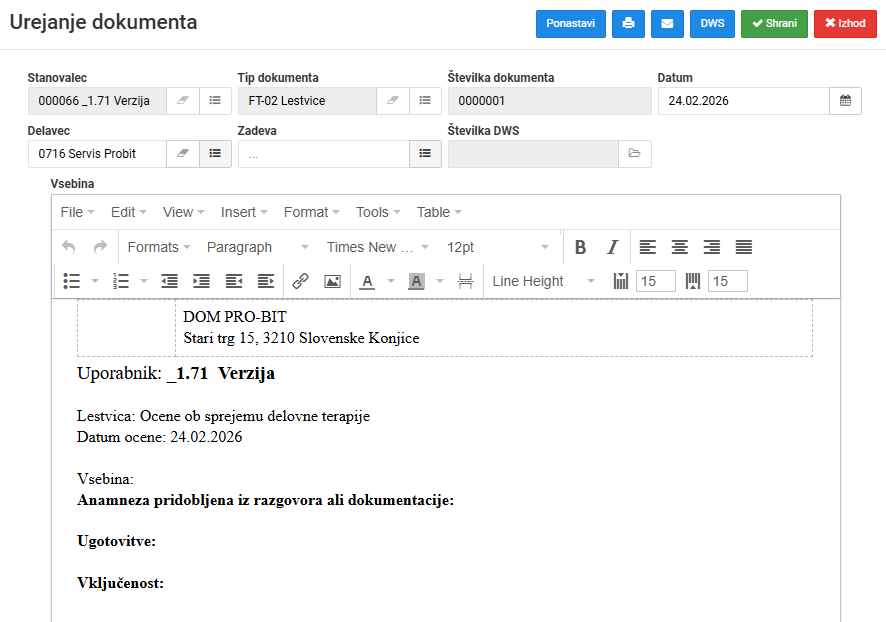Viewport: 886px width, 622px height.
Task: Insert or edit a link
Action: pos(301,281)
